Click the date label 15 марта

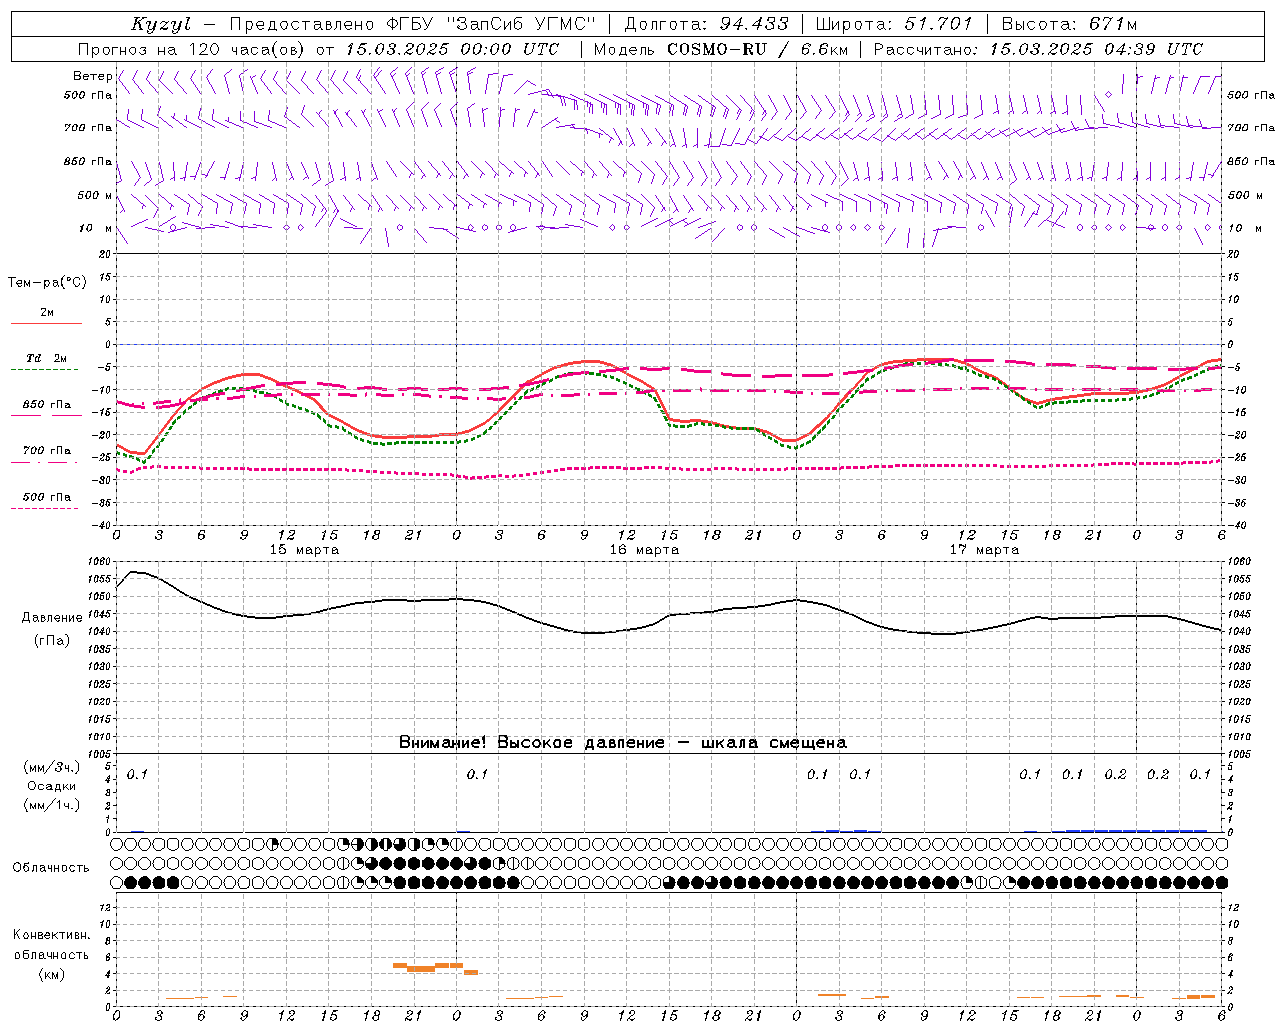click(x=304, y=550)
